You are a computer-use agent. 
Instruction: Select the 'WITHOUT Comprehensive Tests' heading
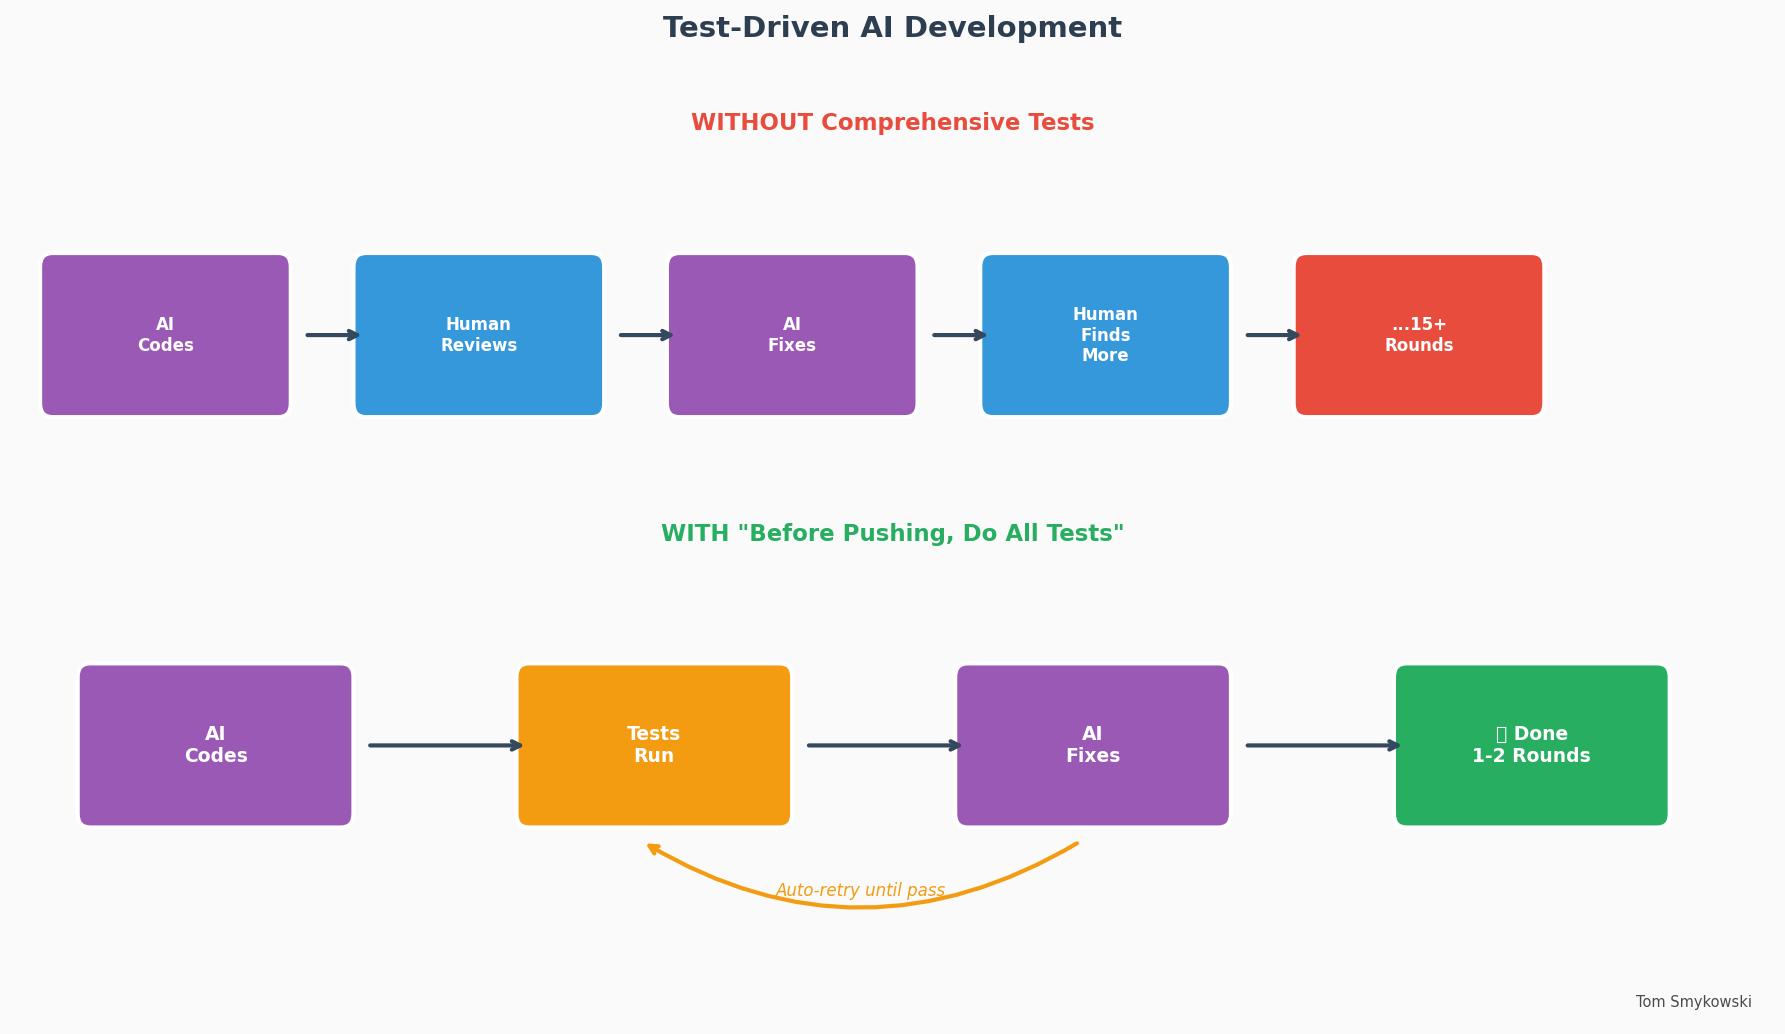[x=892, y=123]
